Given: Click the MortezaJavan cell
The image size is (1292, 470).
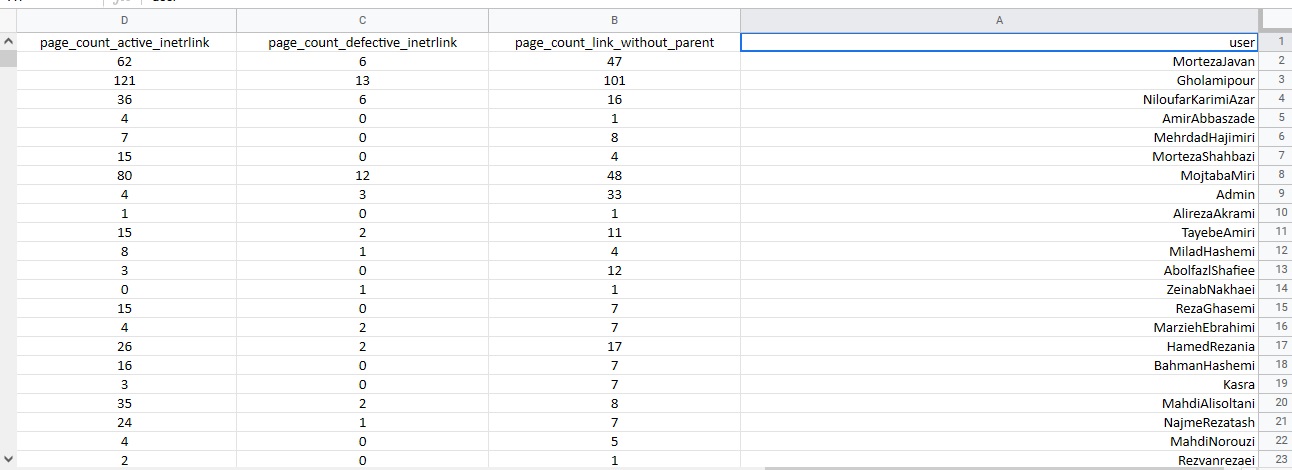Looking at the screenshot, I should (x=998, y=62).
